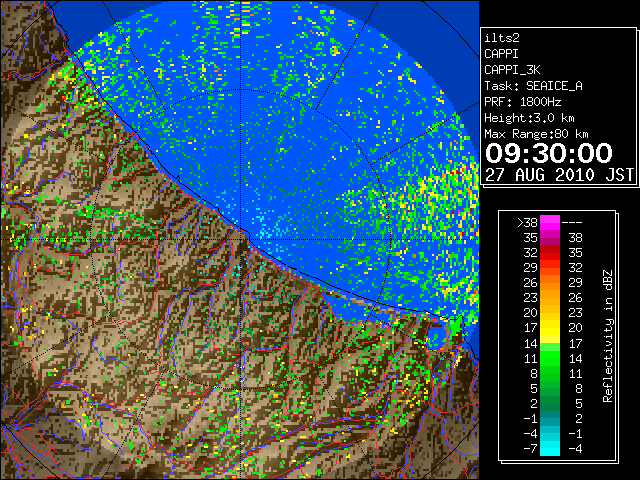Click the cyan bottom color band in legend
640x480 pixels.
550,449
